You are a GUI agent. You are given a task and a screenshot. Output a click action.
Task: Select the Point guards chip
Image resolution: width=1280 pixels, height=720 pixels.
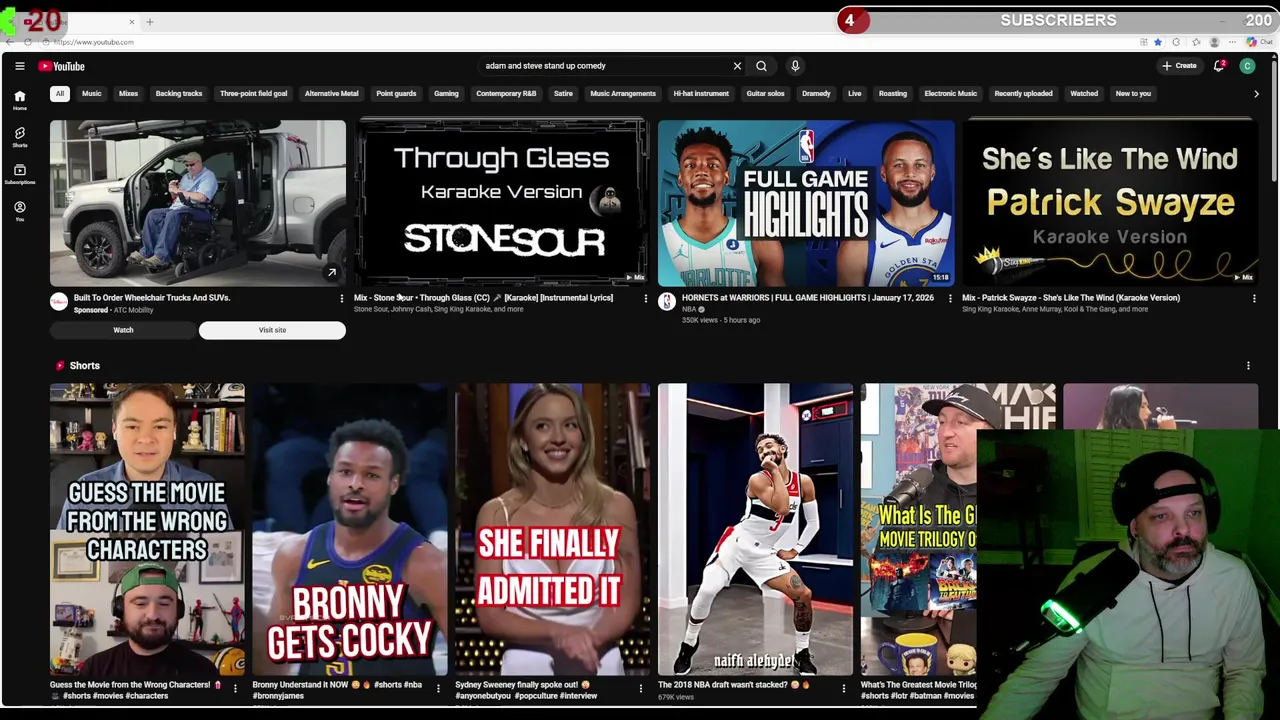pyautogui.click(x=396, y=94)
